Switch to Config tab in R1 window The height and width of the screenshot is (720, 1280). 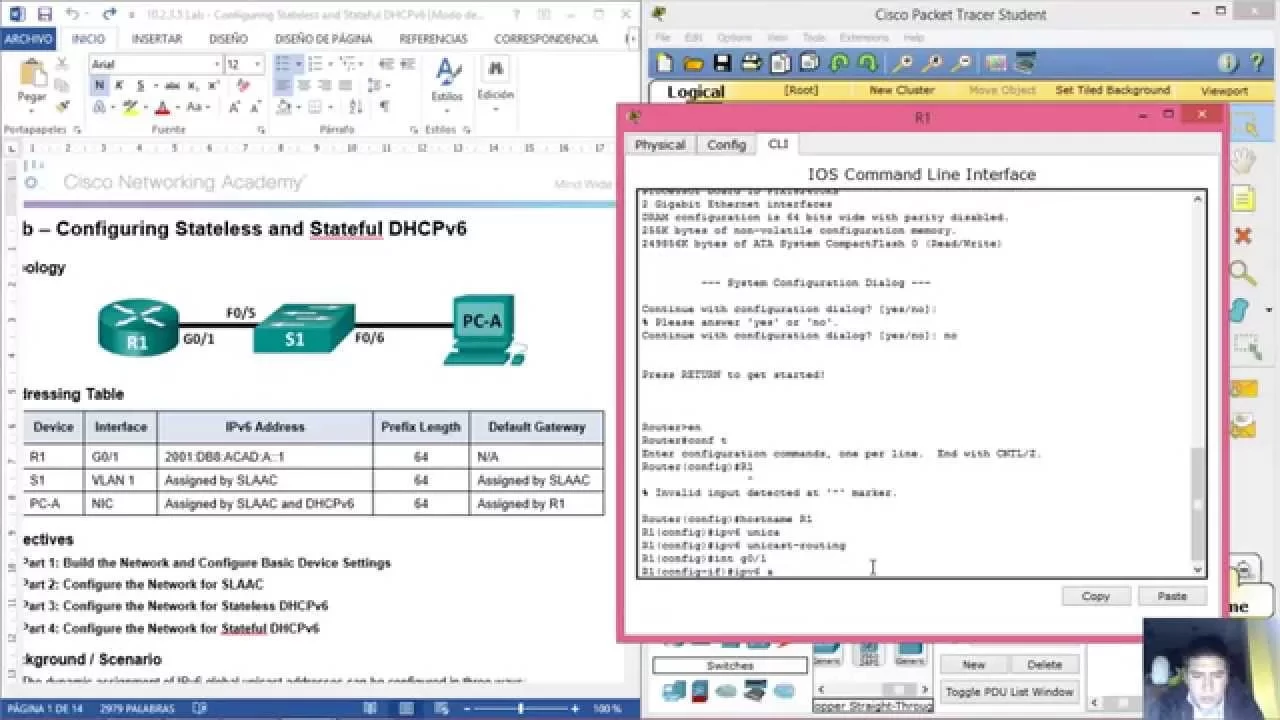(726, 144)
